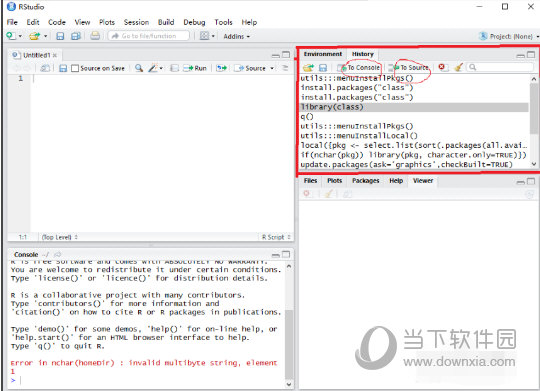Toggle the Source on Save checkbox
Screen dimensions: 540x391
[75, 68]
